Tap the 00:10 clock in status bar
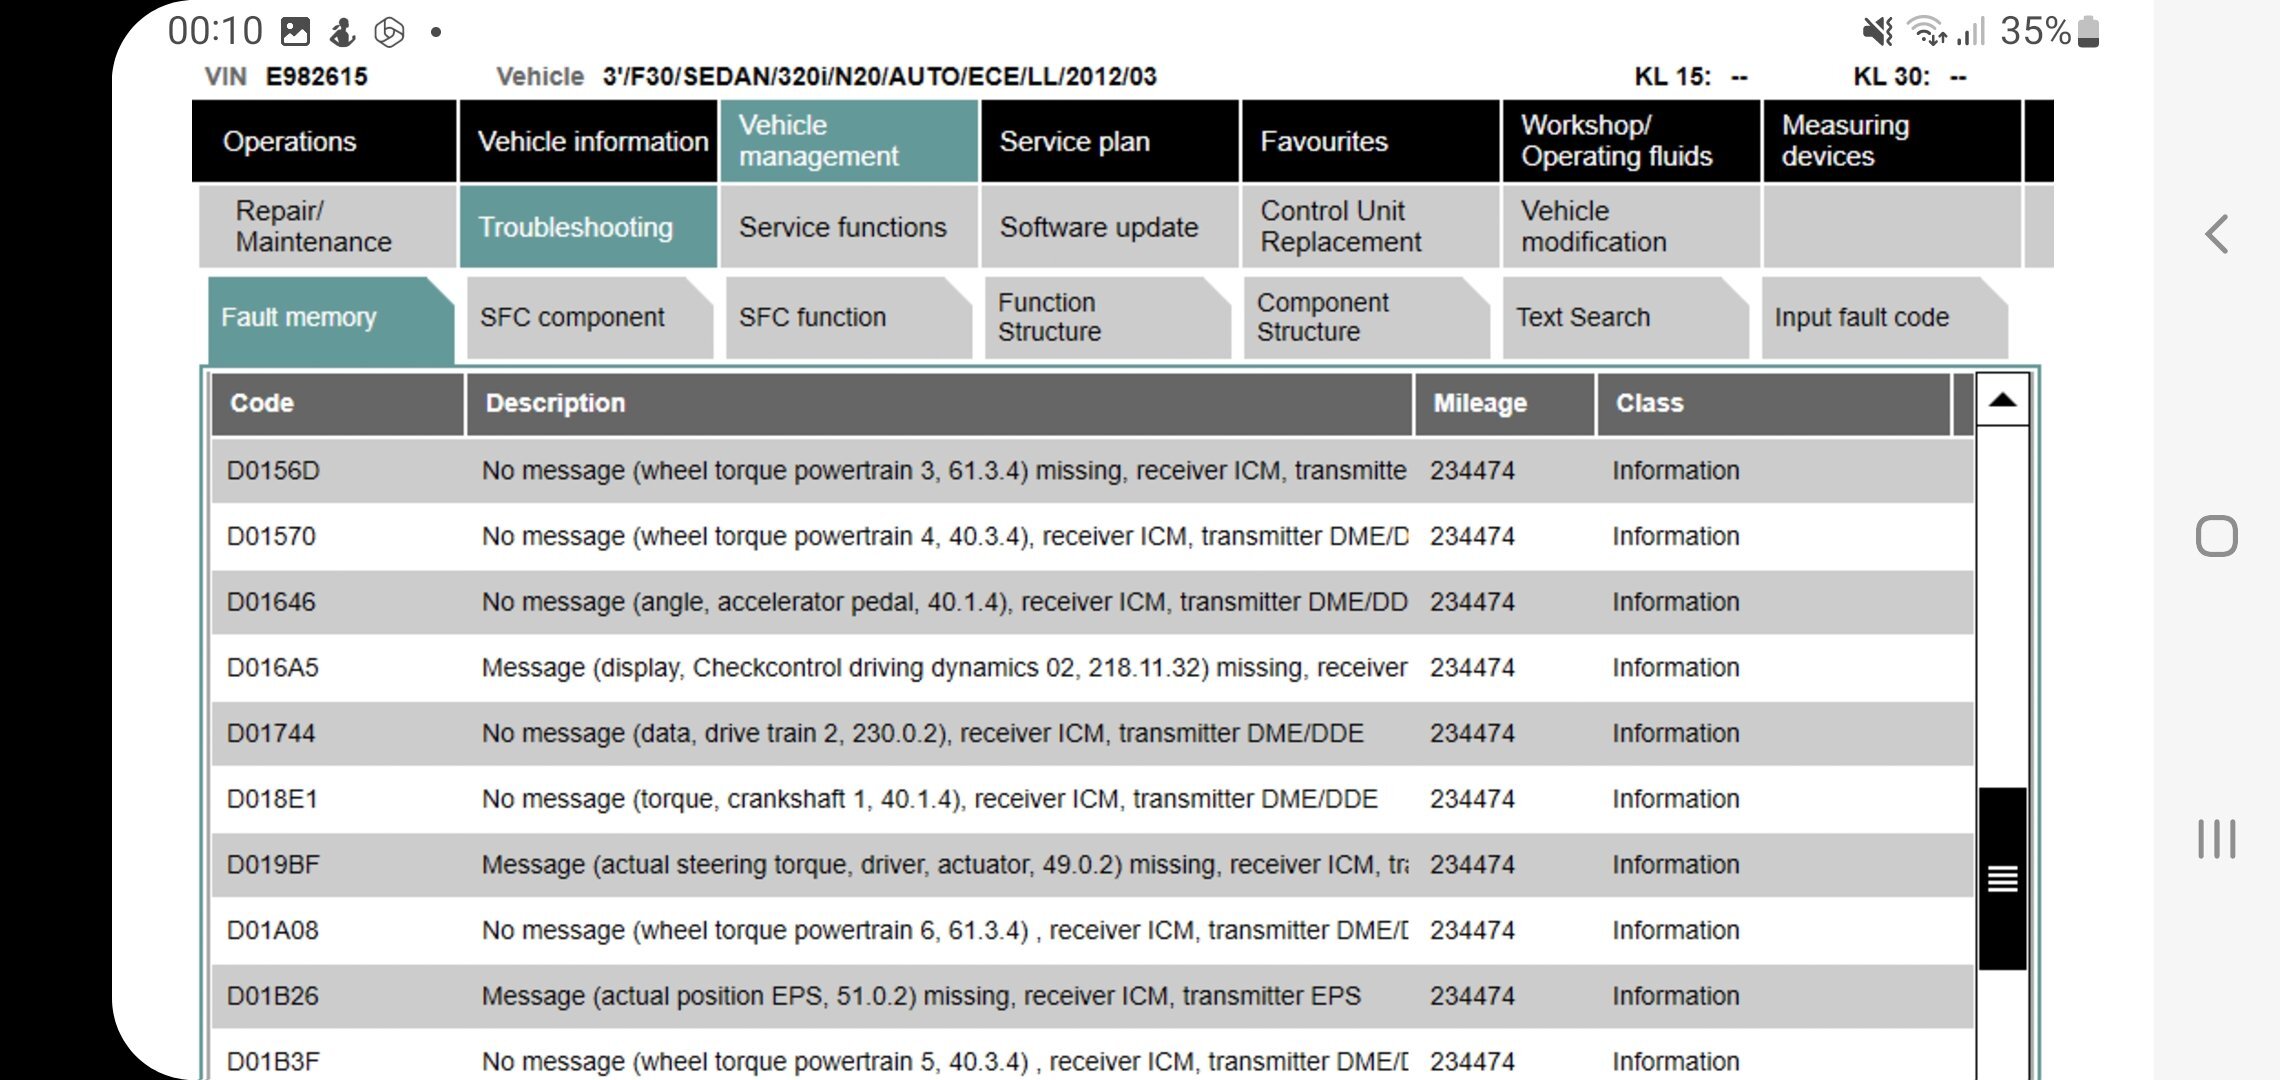2280x1080 pixels. tap(214, 32)
